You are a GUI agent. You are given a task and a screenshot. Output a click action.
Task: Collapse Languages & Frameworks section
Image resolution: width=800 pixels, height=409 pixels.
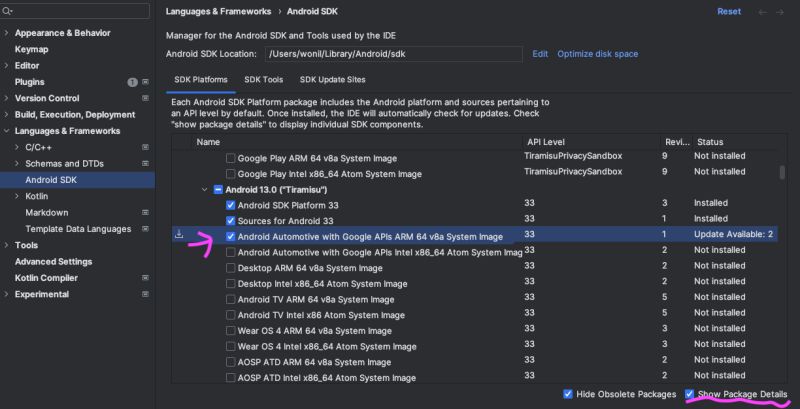[x=6, y=131]
